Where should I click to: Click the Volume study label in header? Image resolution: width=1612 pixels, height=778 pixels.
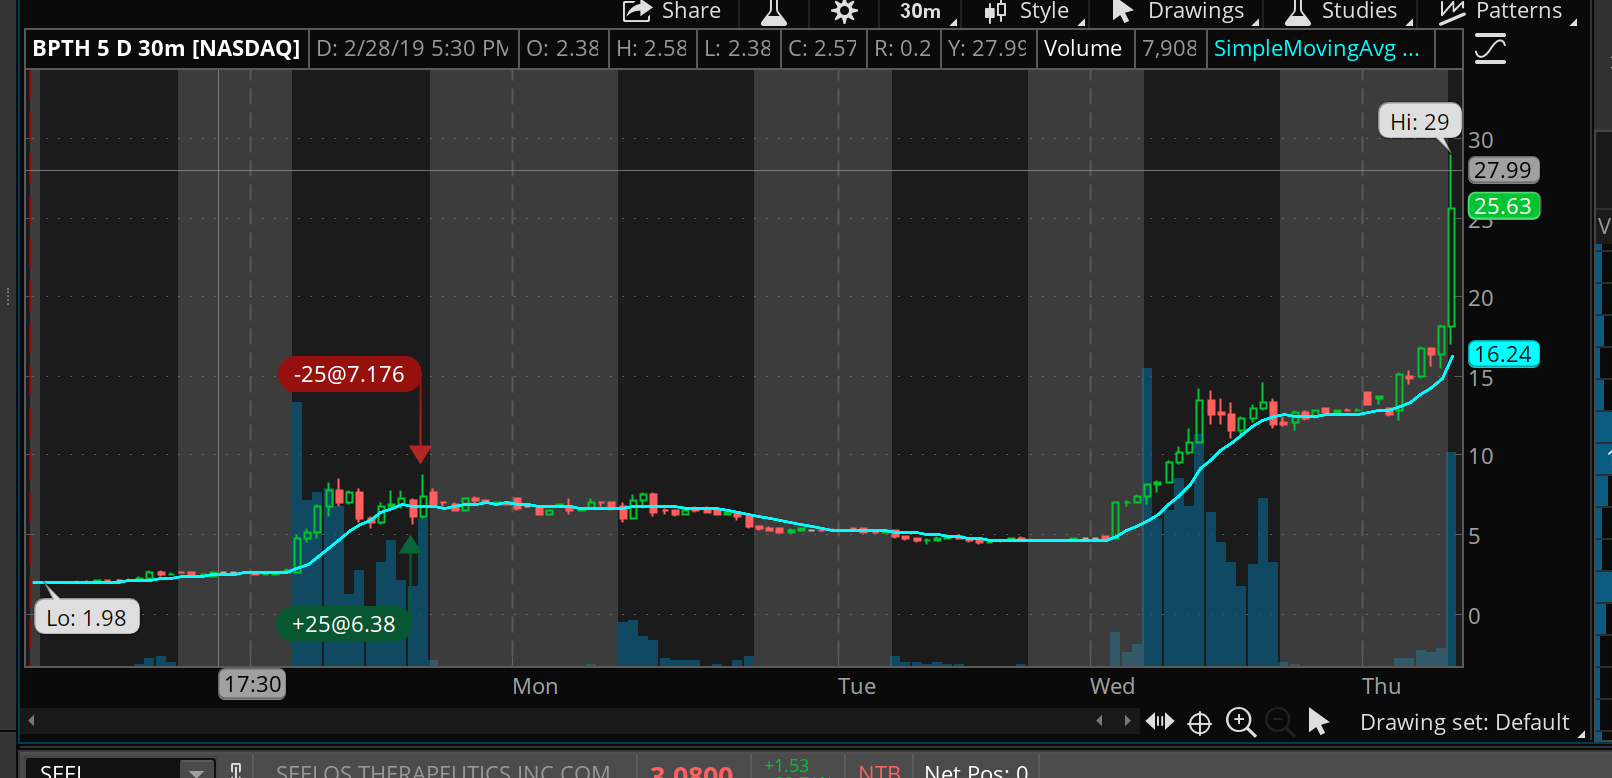(1083, 48)
